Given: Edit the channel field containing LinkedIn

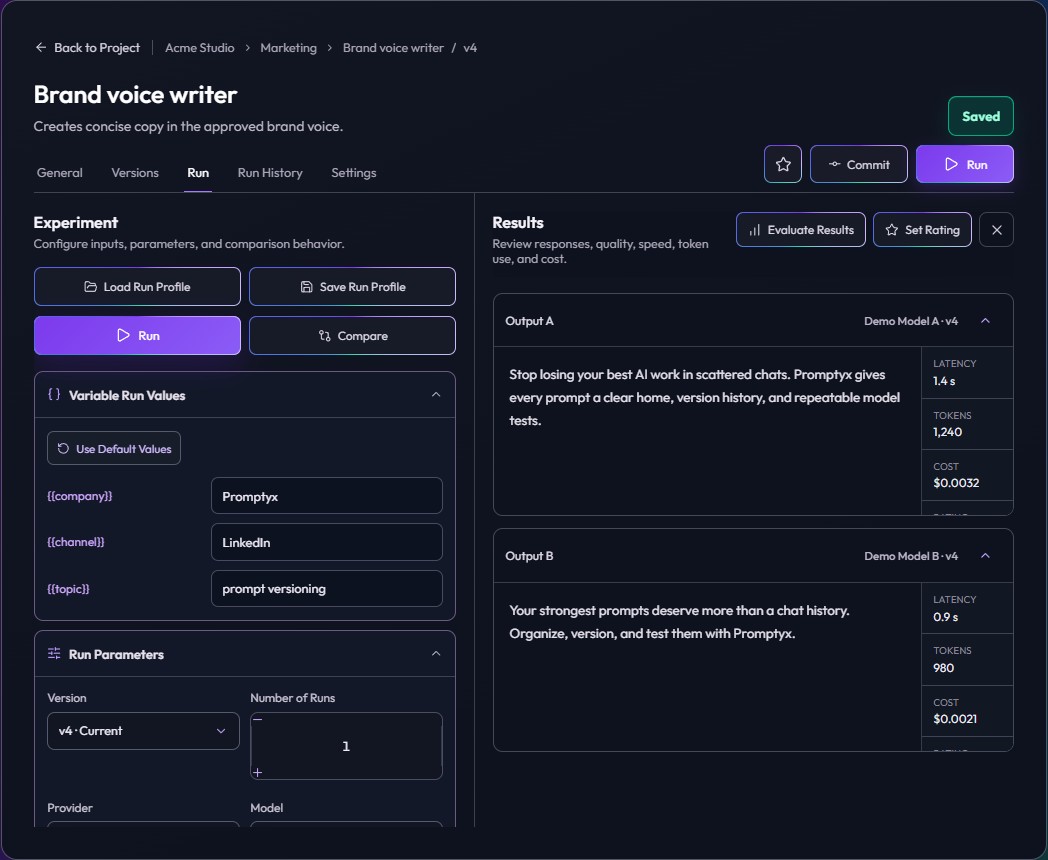Looking at the screenshot, I should tap(327, 542).
